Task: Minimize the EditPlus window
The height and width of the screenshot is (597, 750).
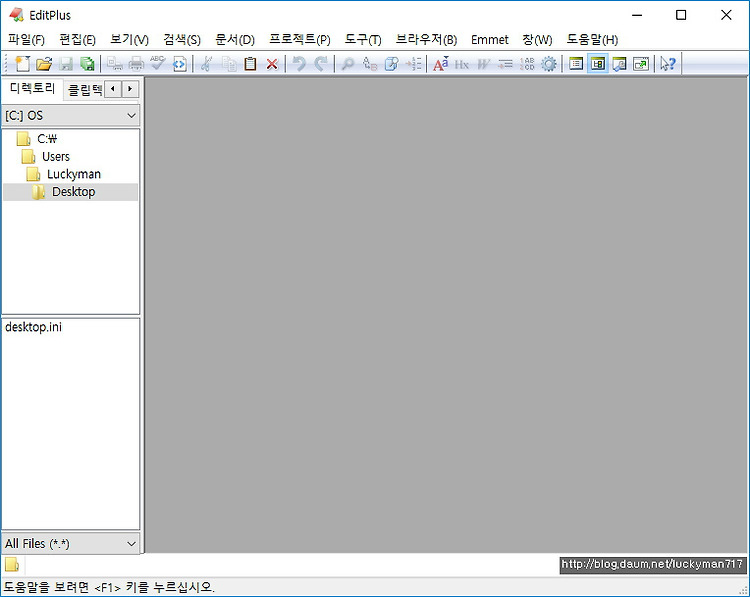Action: click(637, 15)
